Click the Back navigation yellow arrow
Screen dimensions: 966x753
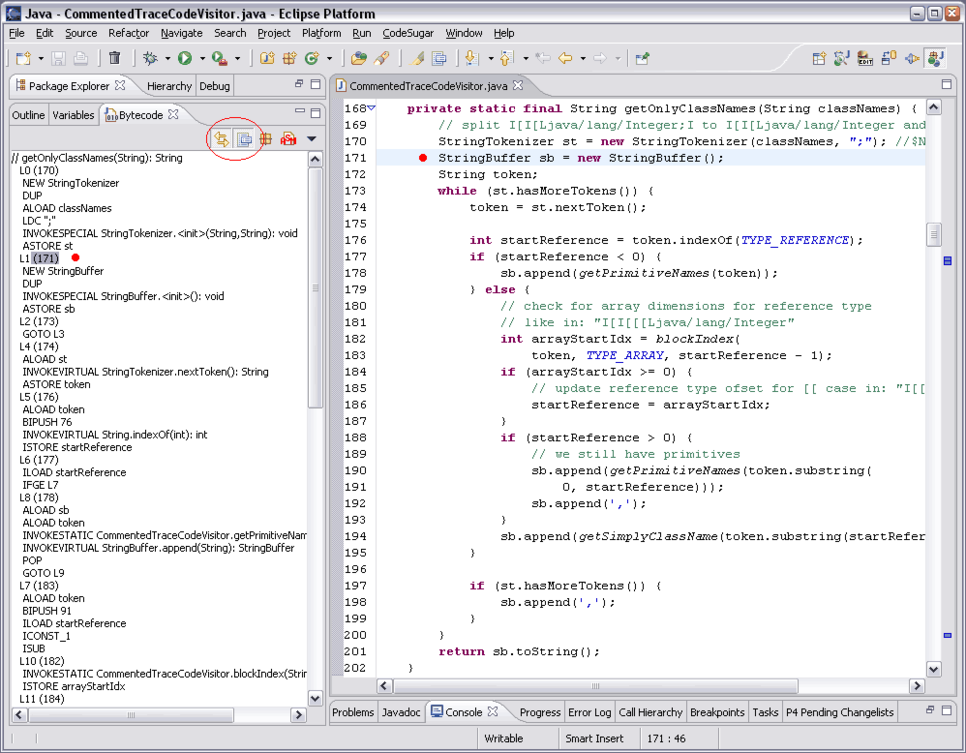coord(566,59)
